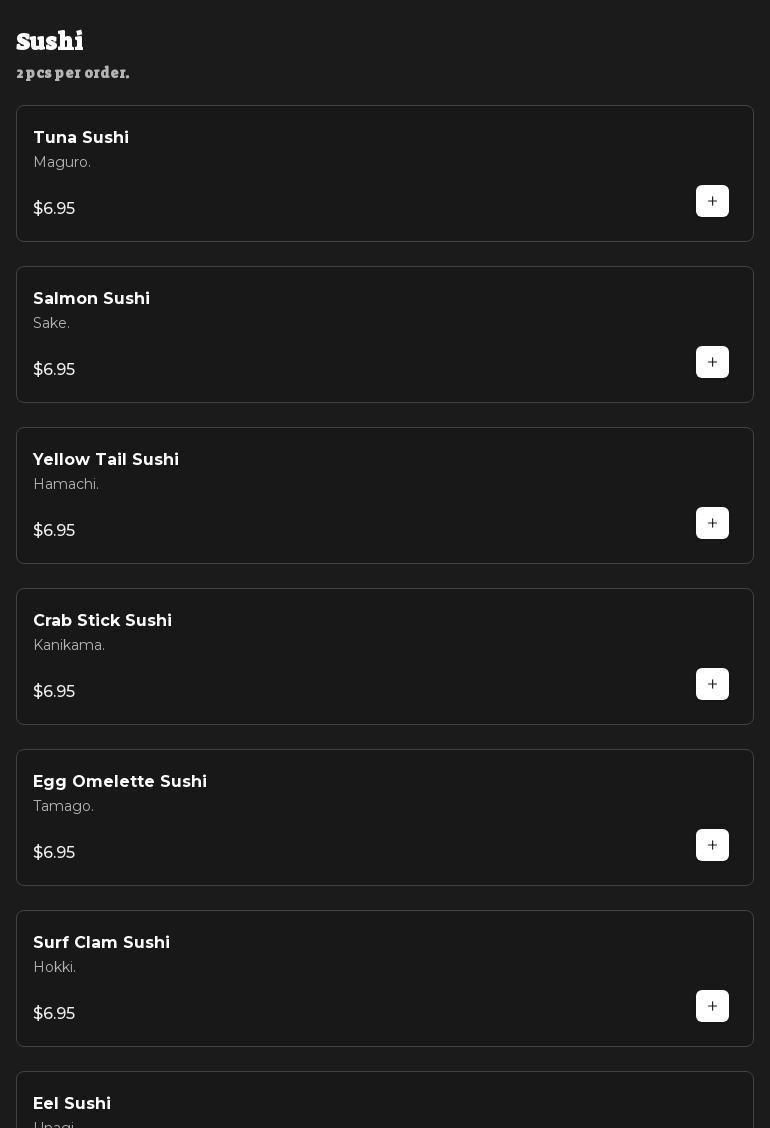Add Surf Clam Sushi to order

pyautogui.click(x=712, y=1006)
